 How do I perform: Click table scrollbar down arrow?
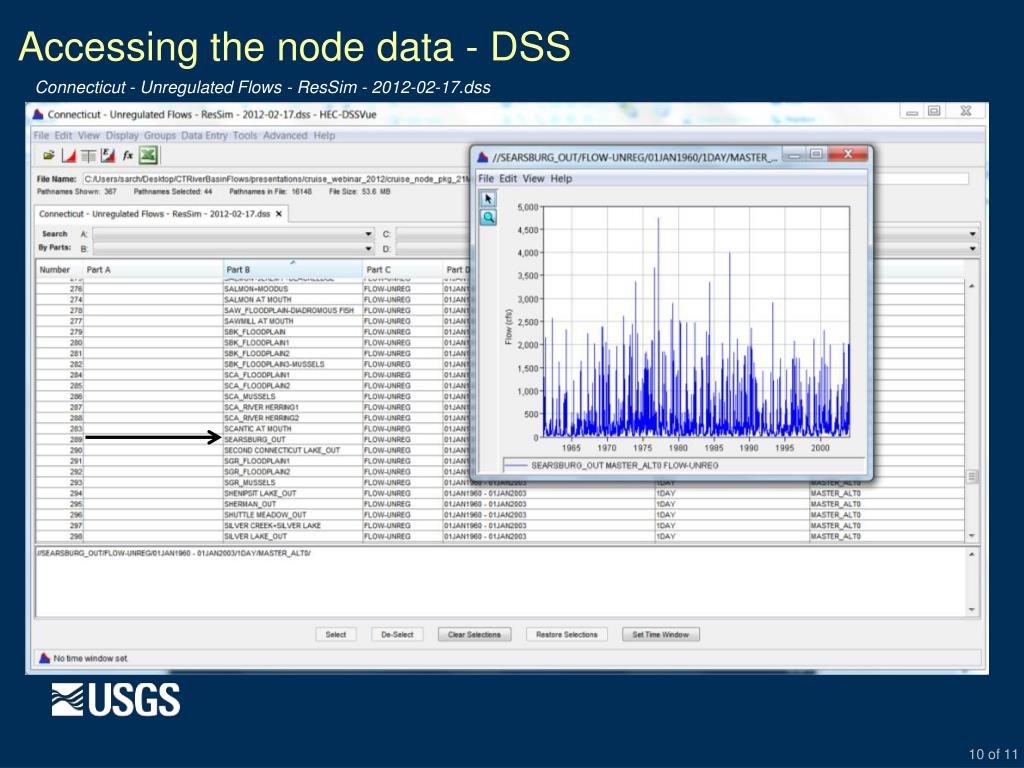point(972,536)
